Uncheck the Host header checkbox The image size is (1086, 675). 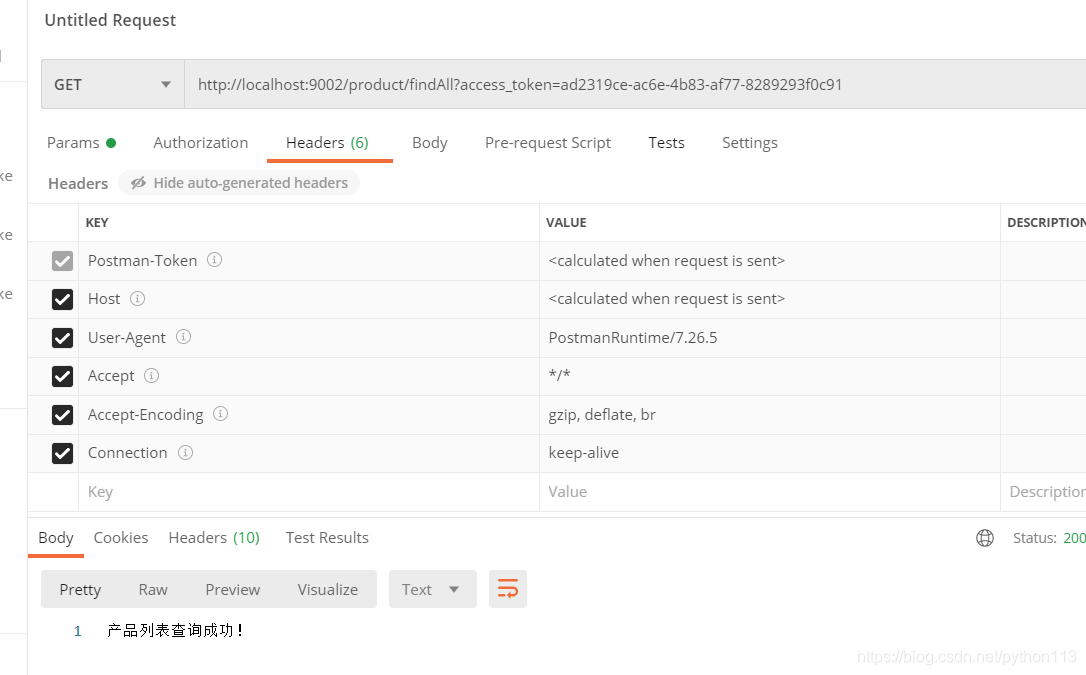[62, 299]
